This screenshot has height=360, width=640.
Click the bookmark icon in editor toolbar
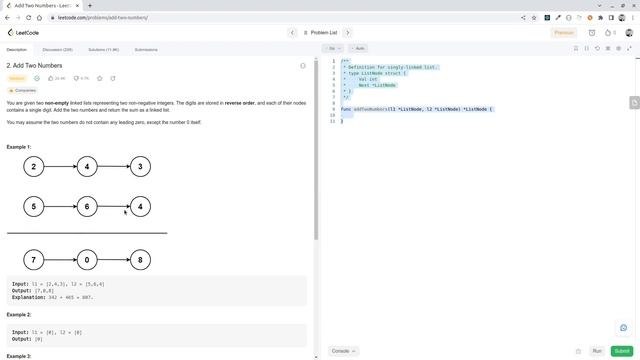click(576, 49)
